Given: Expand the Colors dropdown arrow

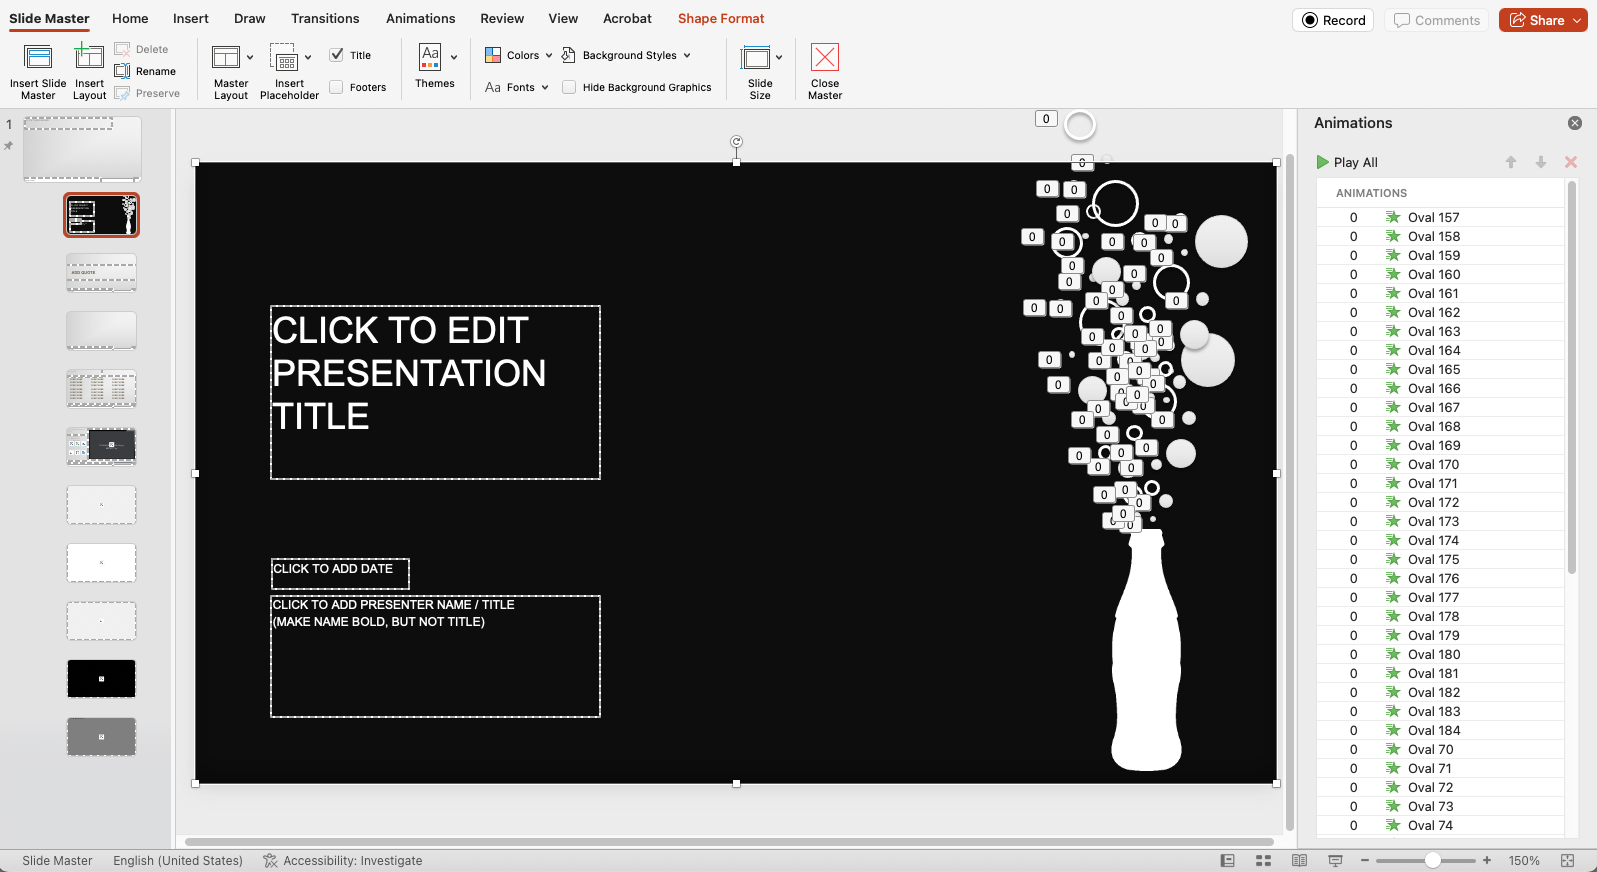Looking at the screenshot, I should pyautogui.click(x=549, y=56).
